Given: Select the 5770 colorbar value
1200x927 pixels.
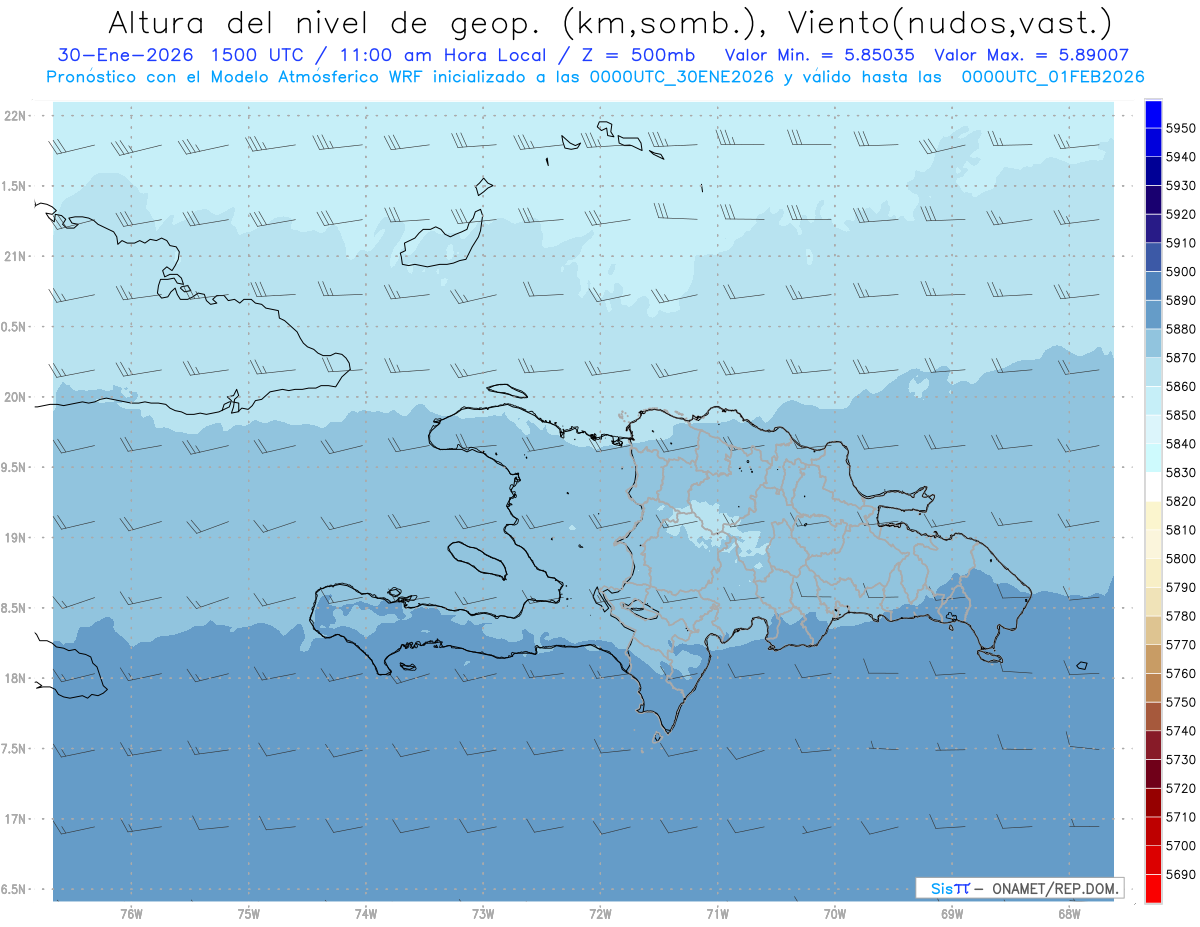Looking at the screenshot, I should coord(1181,644).
